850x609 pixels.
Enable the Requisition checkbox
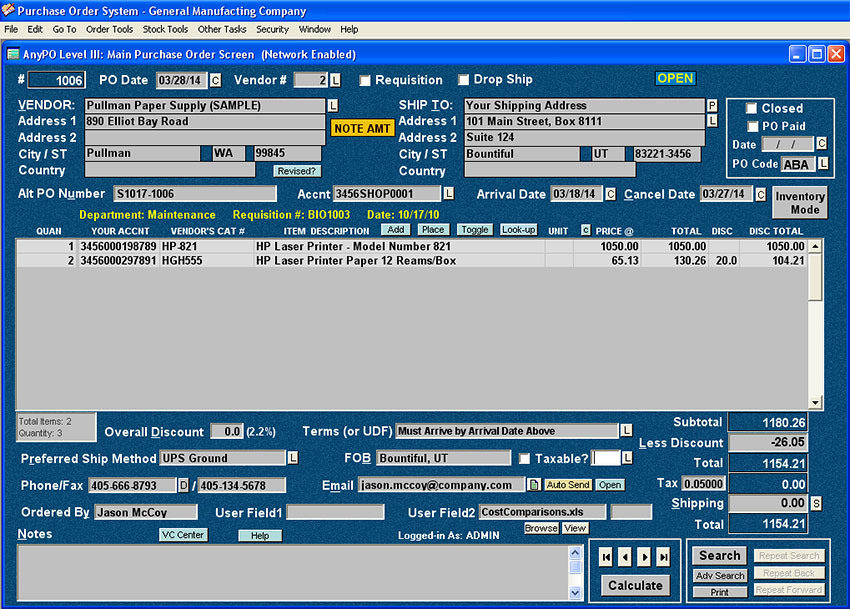[x=365, y=81]
